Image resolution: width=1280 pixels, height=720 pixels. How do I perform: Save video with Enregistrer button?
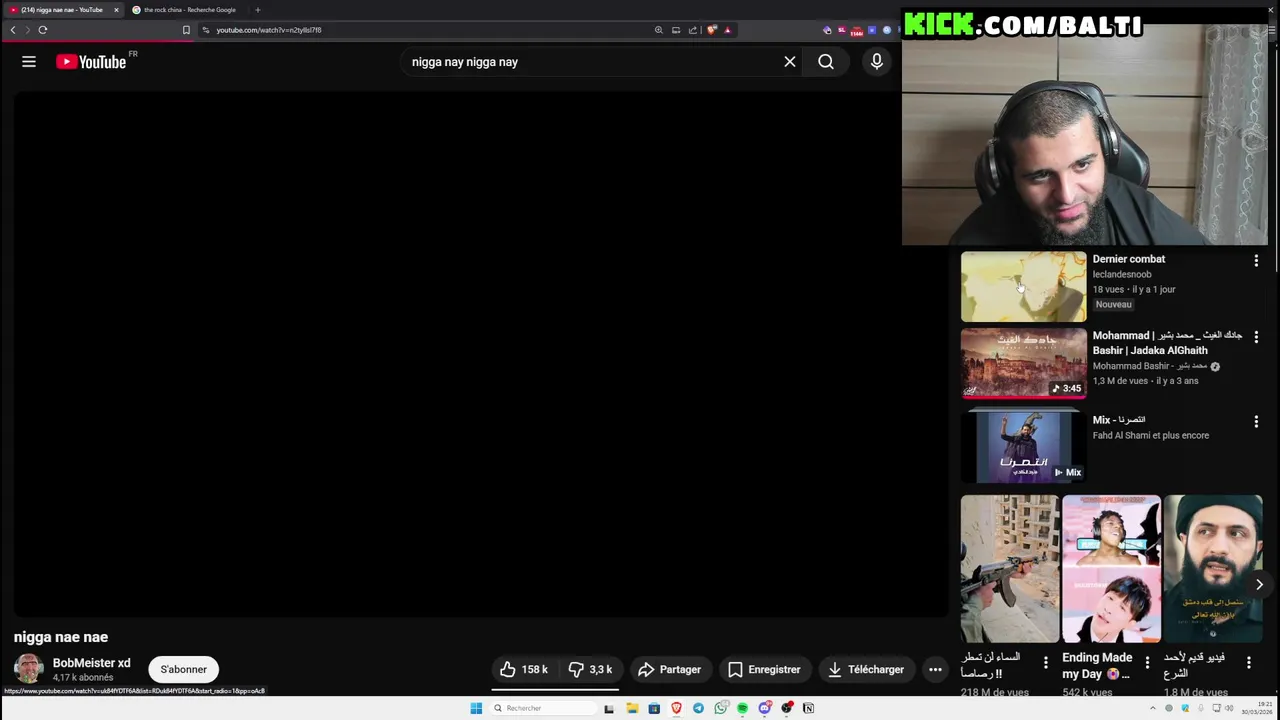(764, 669)
